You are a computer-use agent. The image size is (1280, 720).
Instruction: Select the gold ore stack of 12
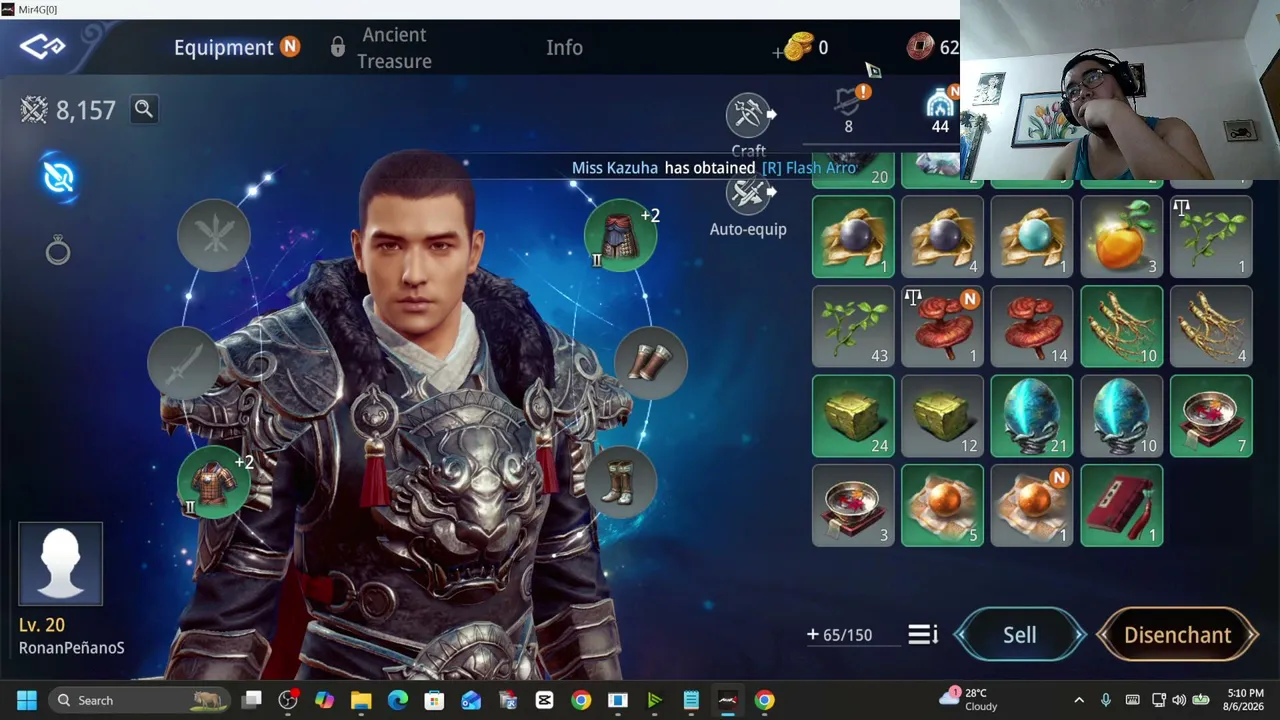point(942,416)
